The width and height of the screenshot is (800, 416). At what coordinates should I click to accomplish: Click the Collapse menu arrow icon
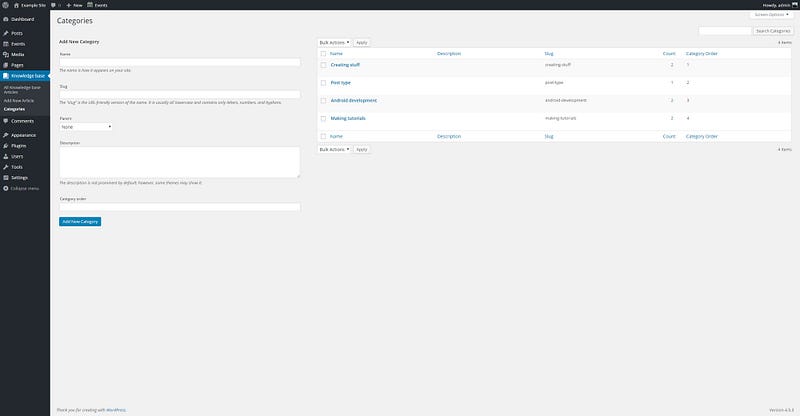click(6, 189)
